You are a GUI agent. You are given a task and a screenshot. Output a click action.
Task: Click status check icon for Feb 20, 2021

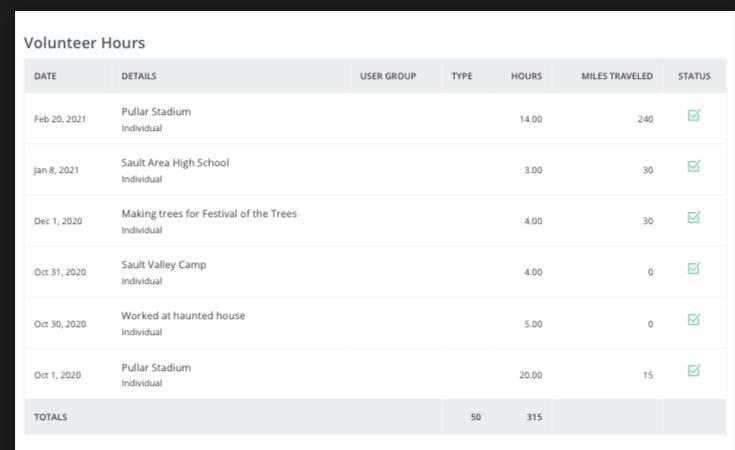694,116
